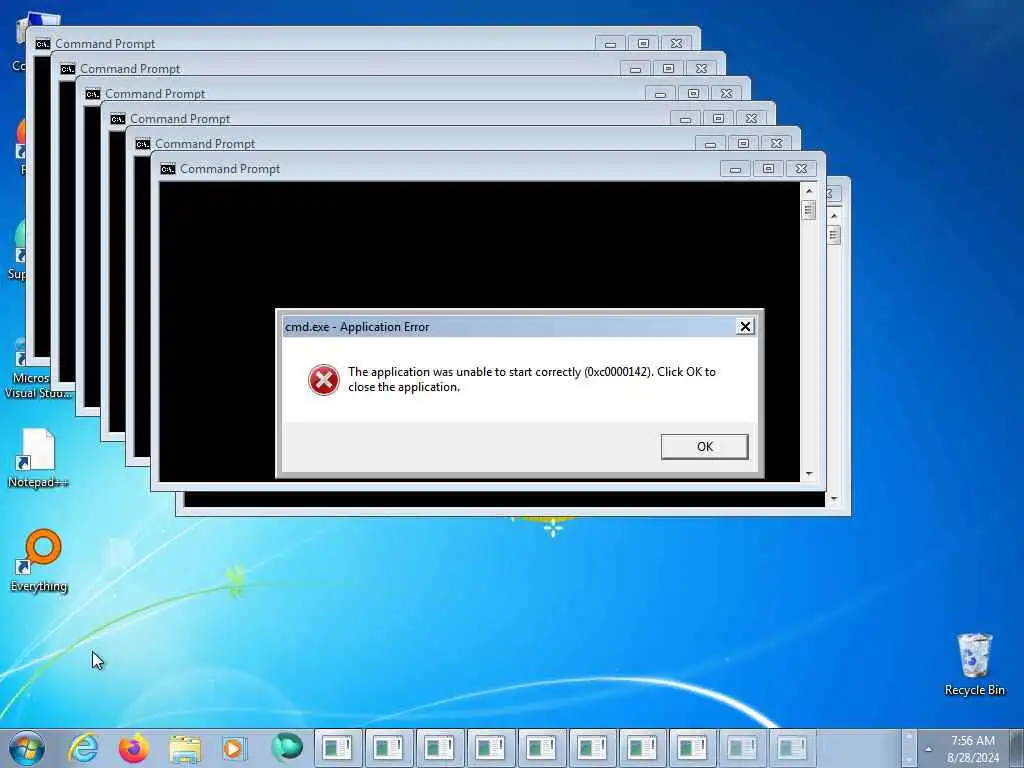Select the last faded cmd taskbar button
Image resolution: width=1024 pixels, height=768 pixels.
[x=793, y=748]
